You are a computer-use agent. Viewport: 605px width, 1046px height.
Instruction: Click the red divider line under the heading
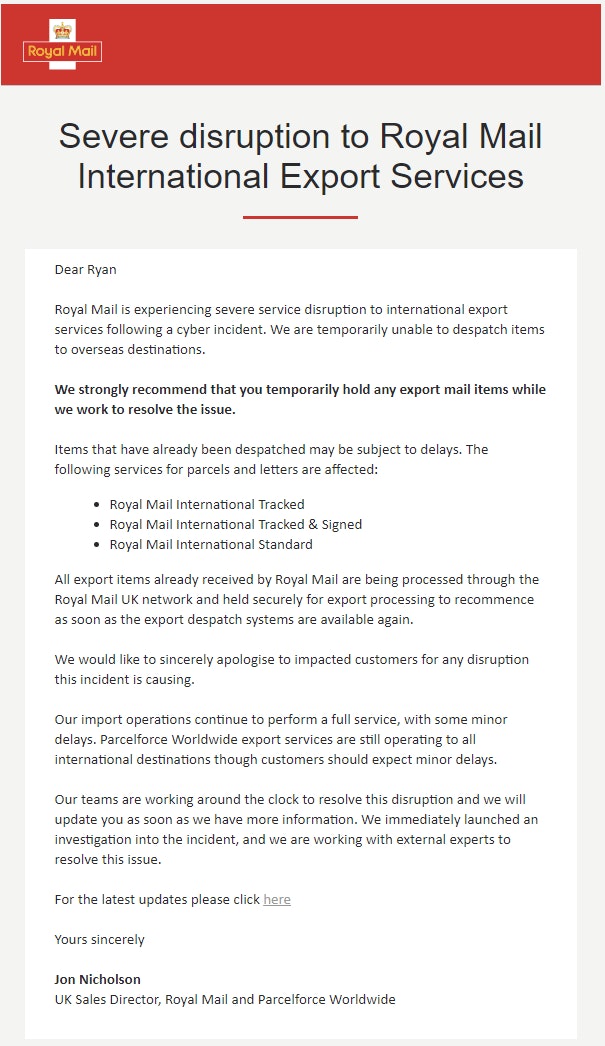300,216
